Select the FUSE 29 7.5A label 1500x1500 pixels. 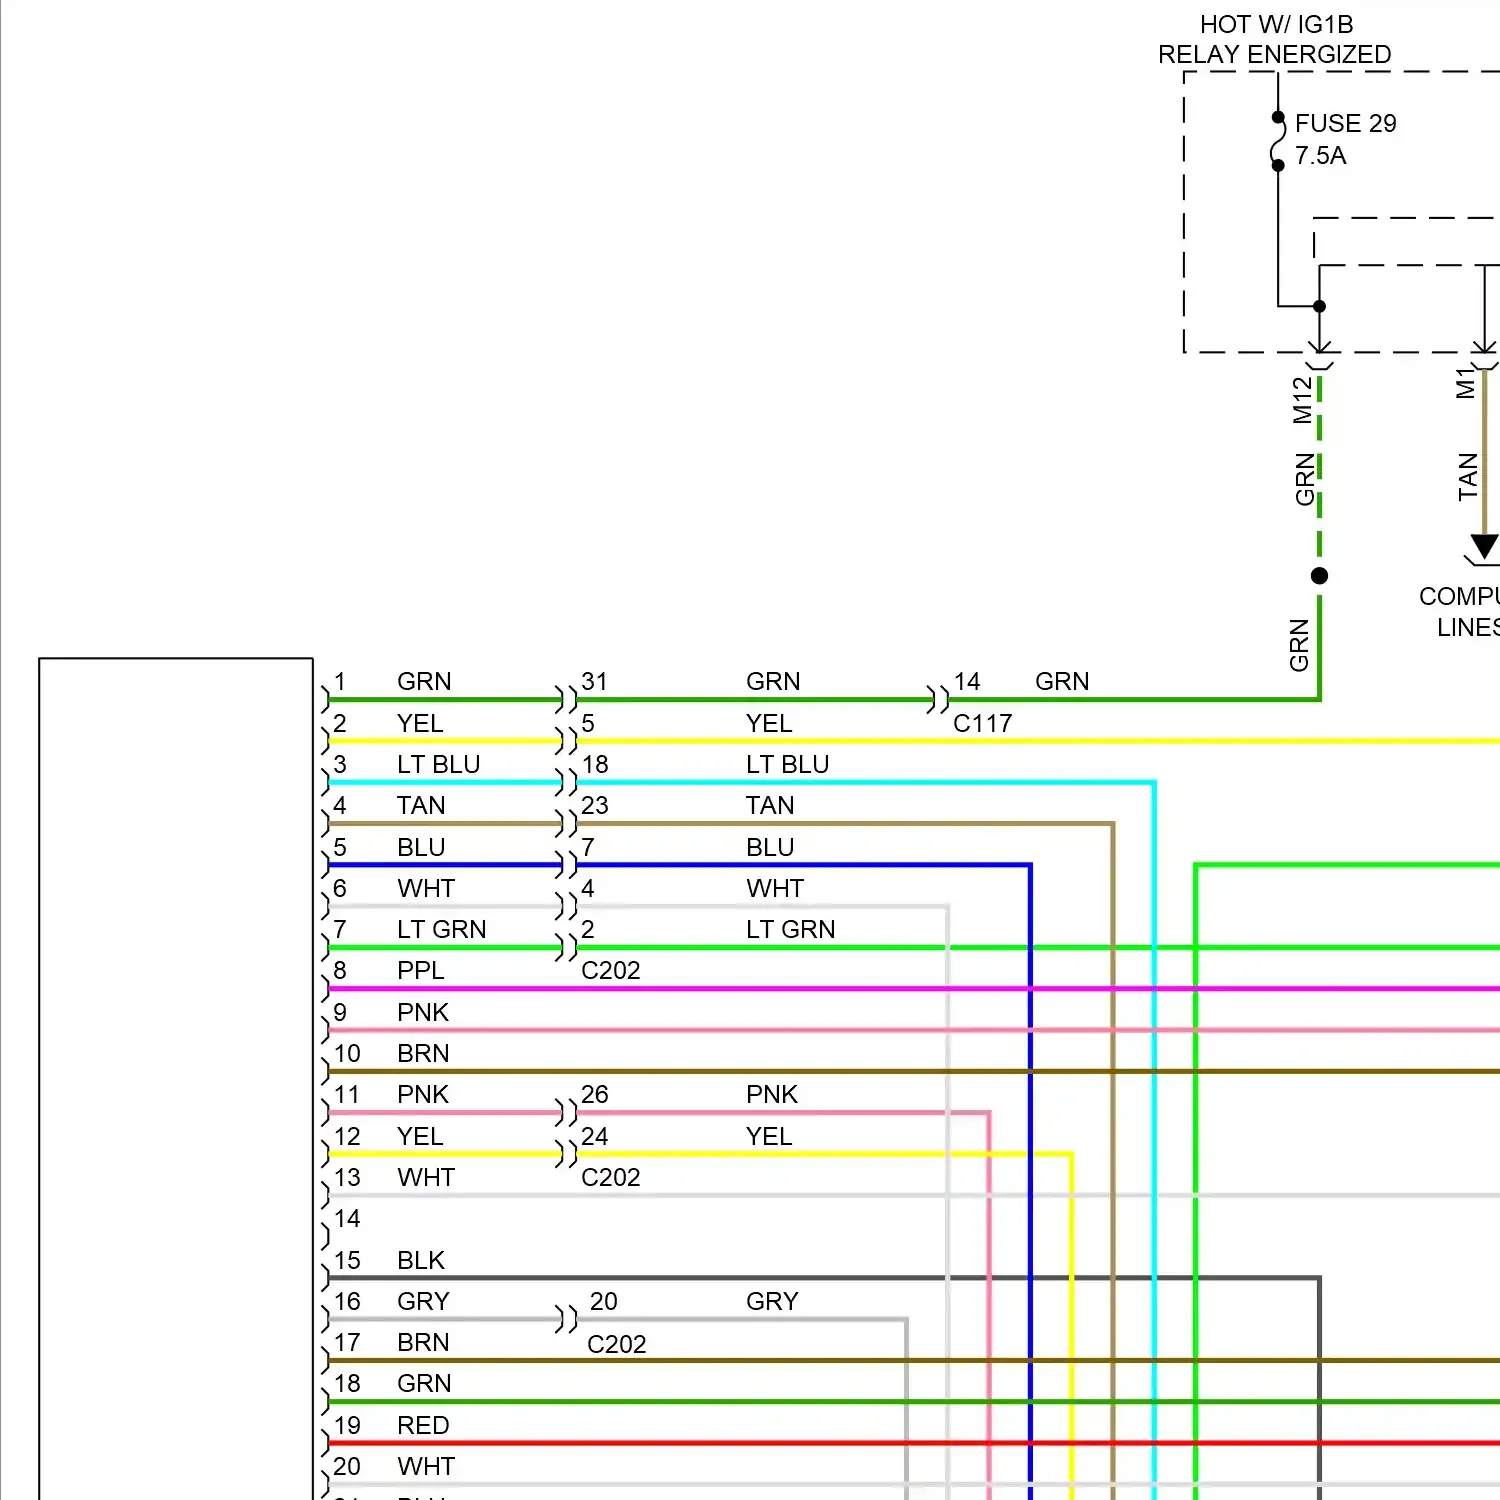tap(1344, 139)
